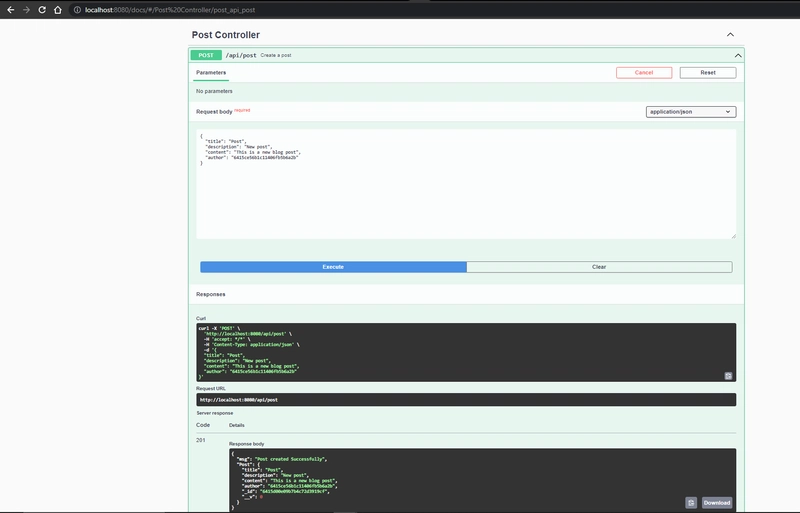The width and height of the screenshot is (800, 513).
Task: Go forward using the browser forward arrow
Action: point(26,10)
